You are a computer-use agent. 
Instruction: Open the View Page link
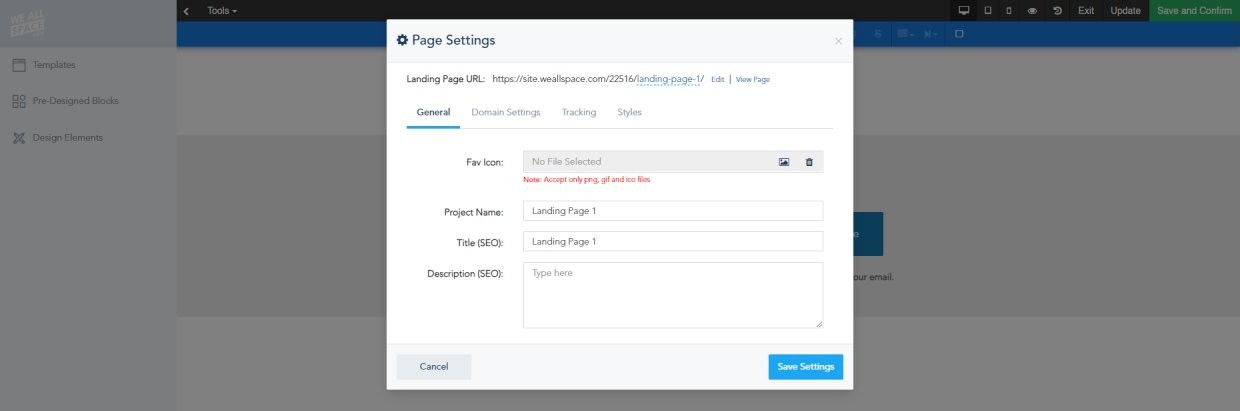pyautogui.click(x=752, y=79)
